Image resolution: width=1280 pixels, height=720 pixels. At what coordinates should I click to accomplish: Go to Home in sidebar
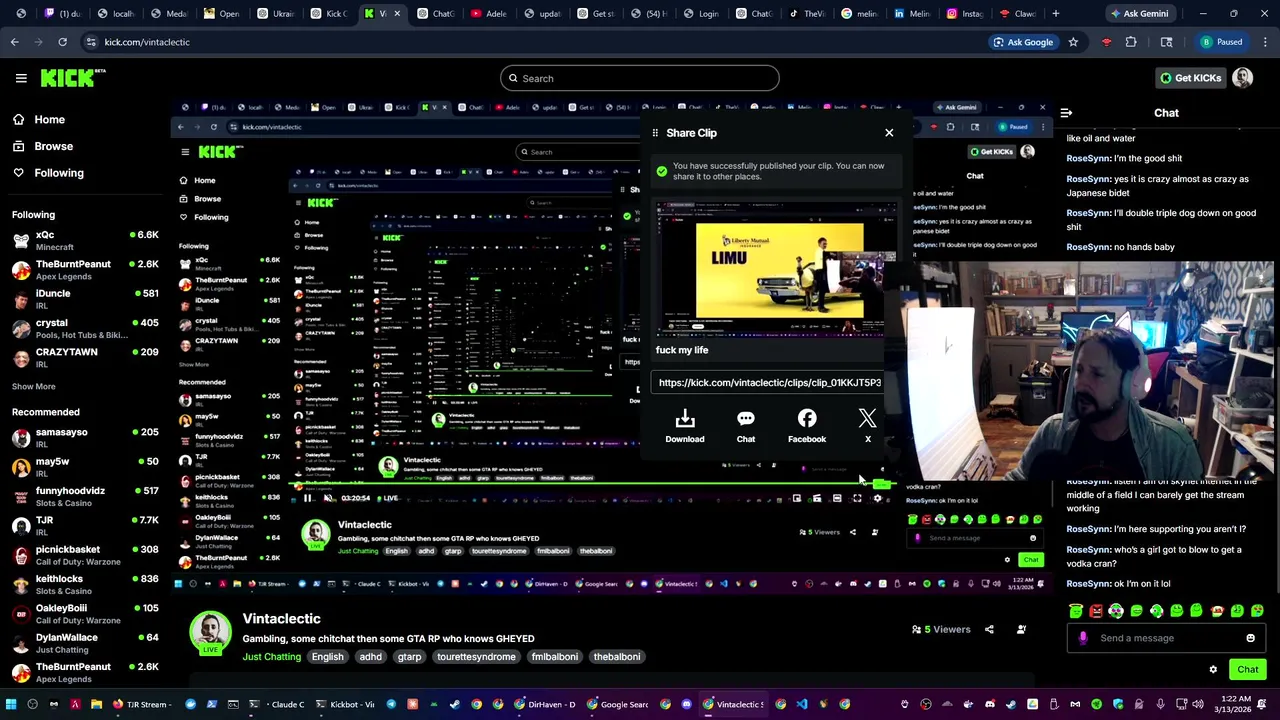39,120
